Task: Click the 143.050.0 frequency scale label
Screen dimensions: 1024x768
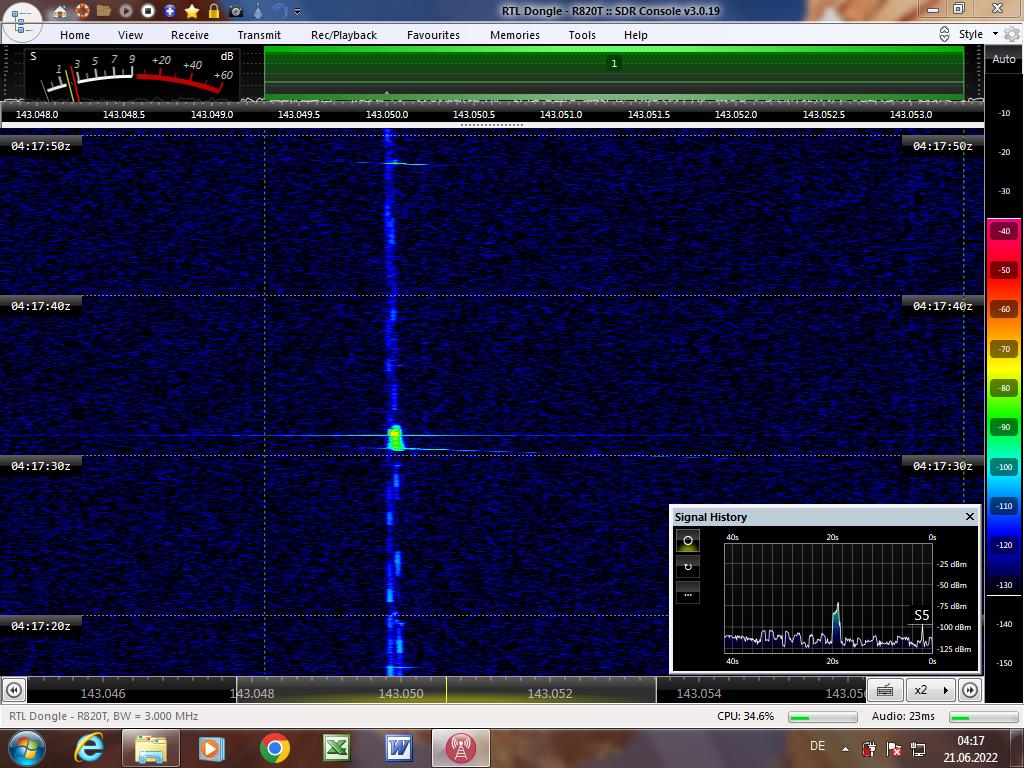Action: point(387,114)
